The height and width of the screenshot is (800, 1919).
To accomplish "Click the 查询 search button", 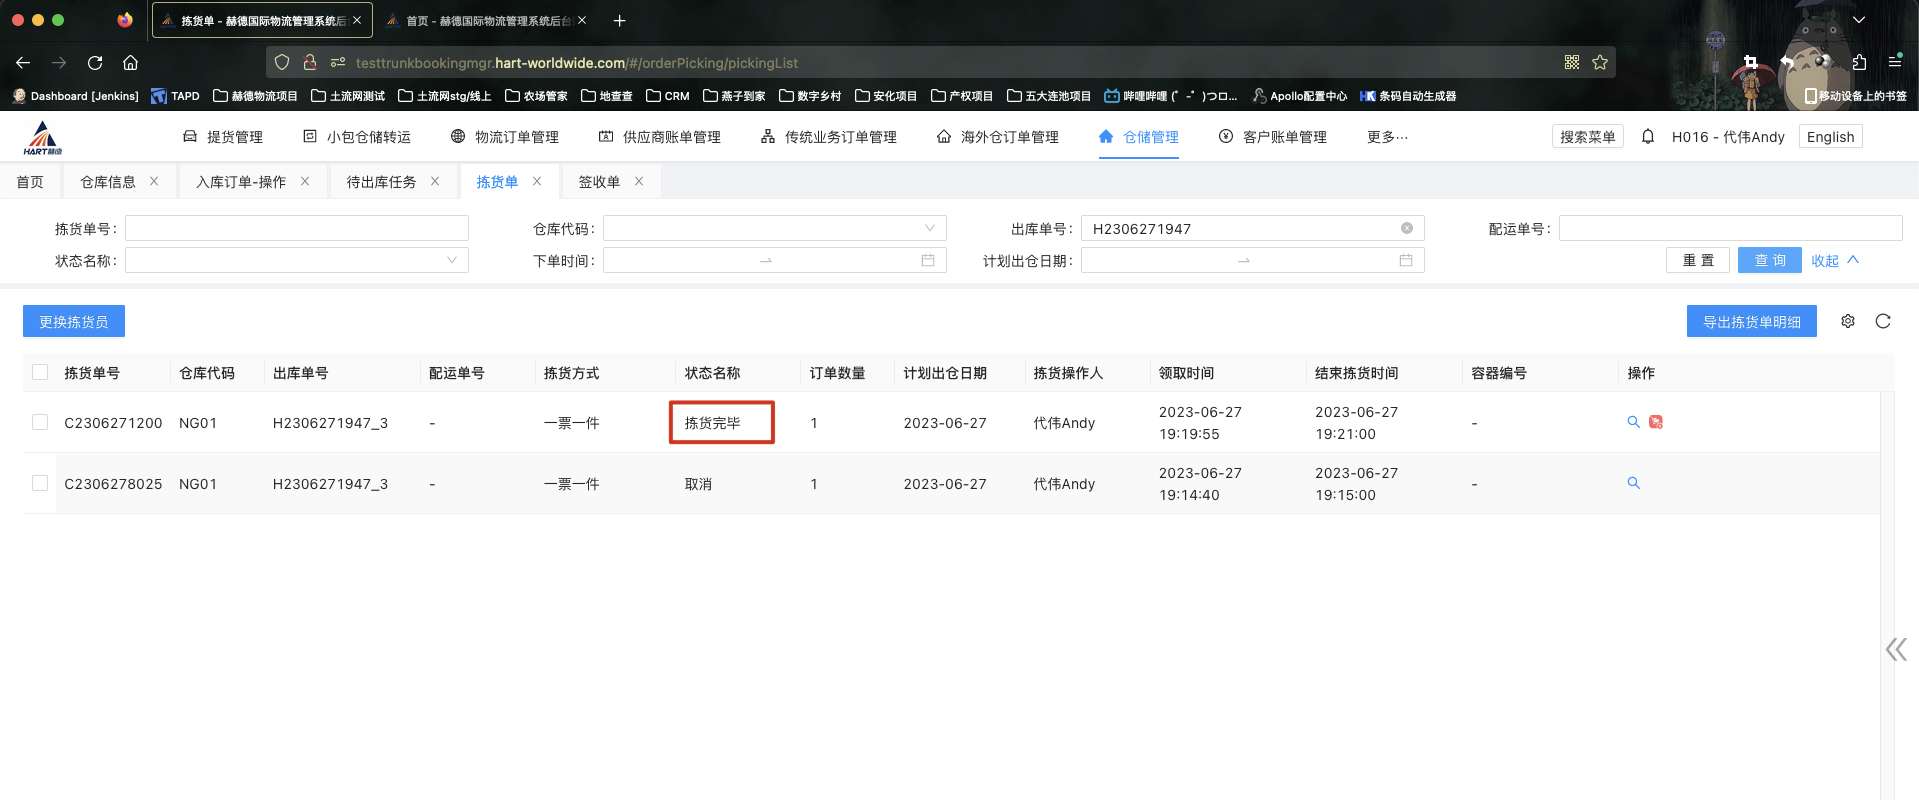I will click(x=1769, y=260).
